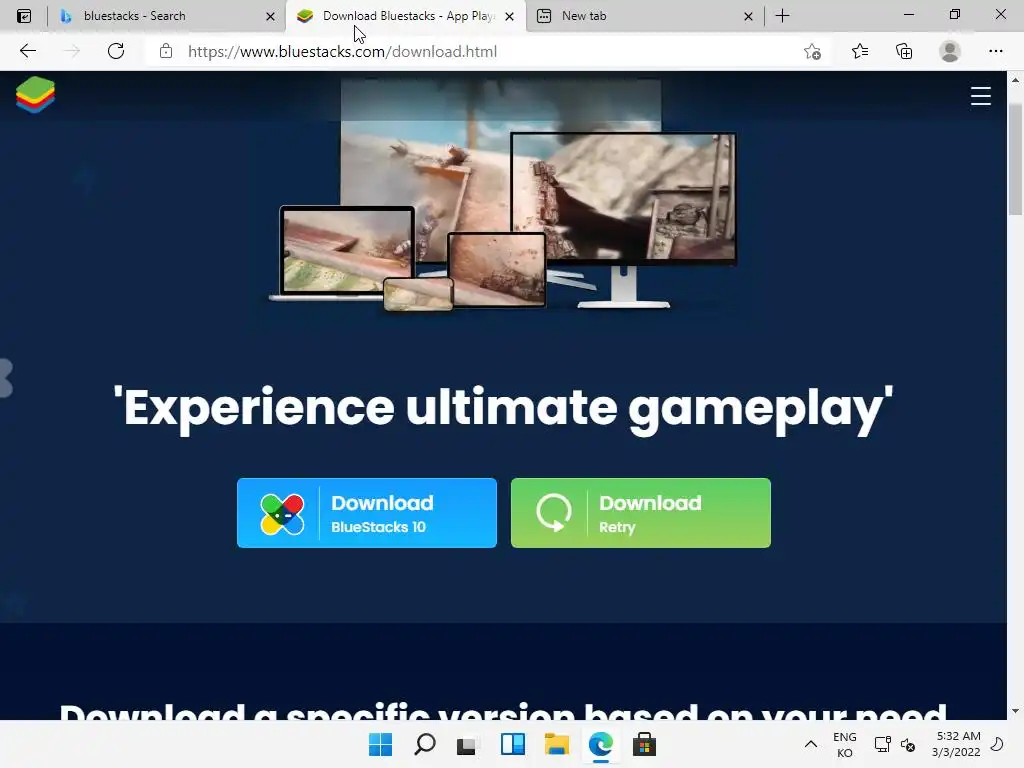The height and width of the screenshot is (768, 1024).
Task: Click 'Experience ultimate gameplay' heading
Action: (x=503, y=408)
